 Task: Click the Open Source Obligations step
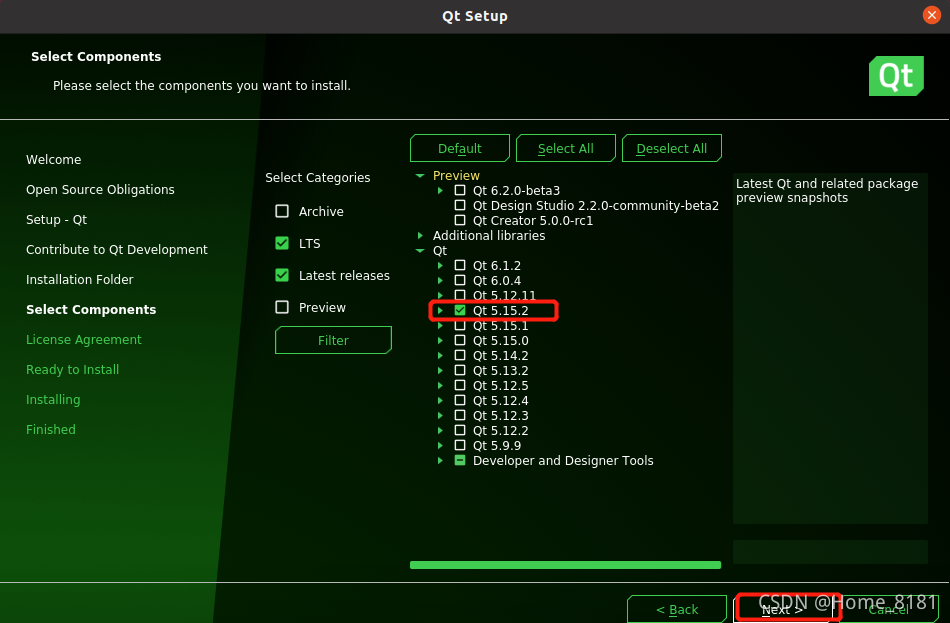[100, 190]
